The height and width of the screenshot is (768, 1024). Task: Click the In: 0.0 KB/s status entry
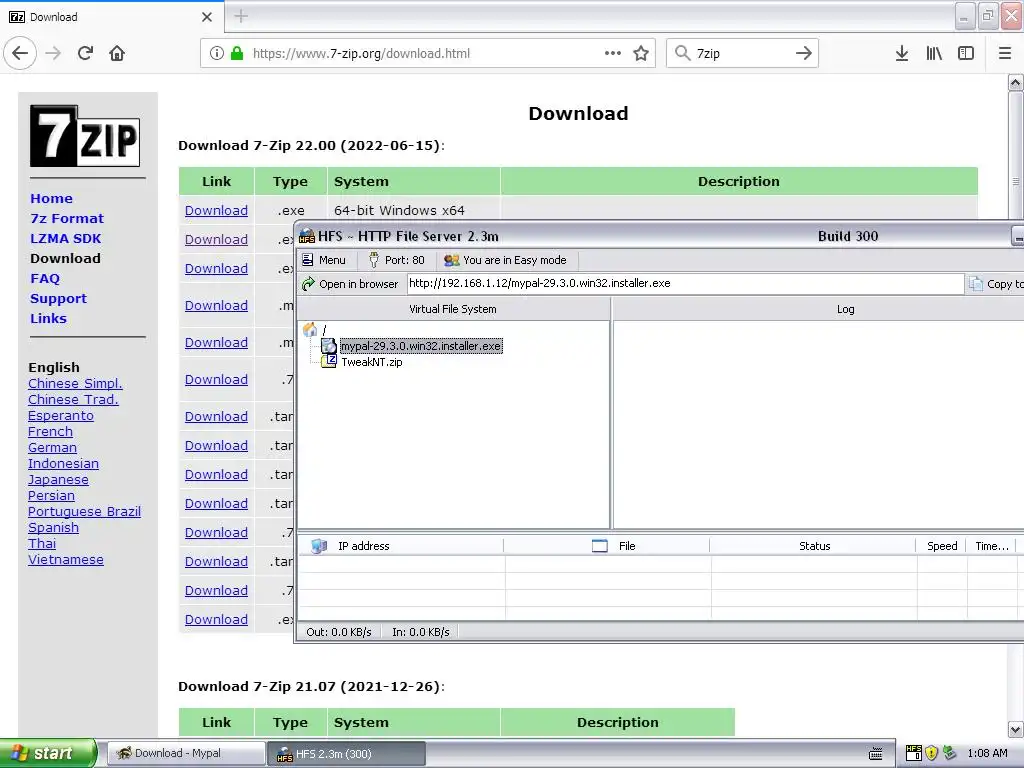(x=421, y=632)
